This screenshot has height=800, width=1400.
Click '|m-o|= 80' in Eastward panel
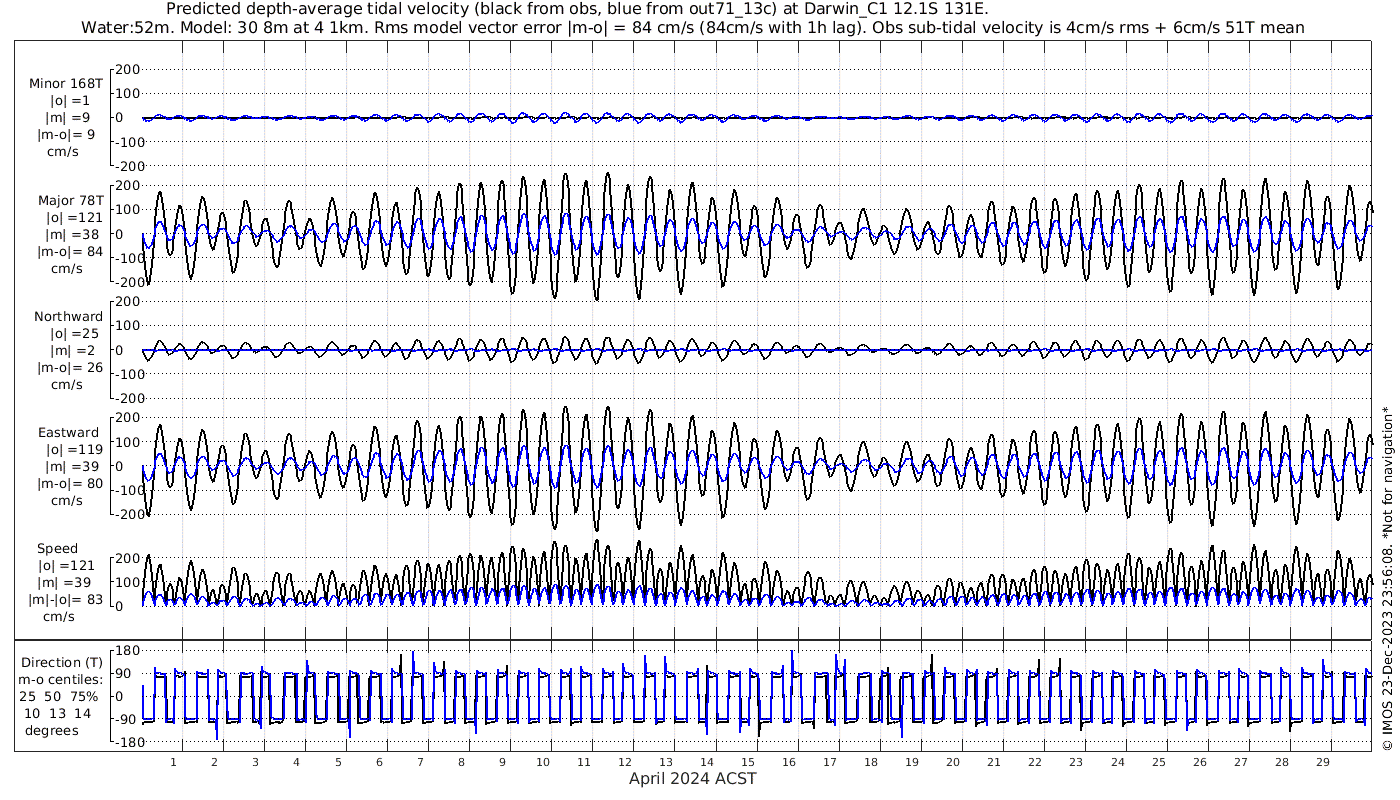click(x=70, y=484)
